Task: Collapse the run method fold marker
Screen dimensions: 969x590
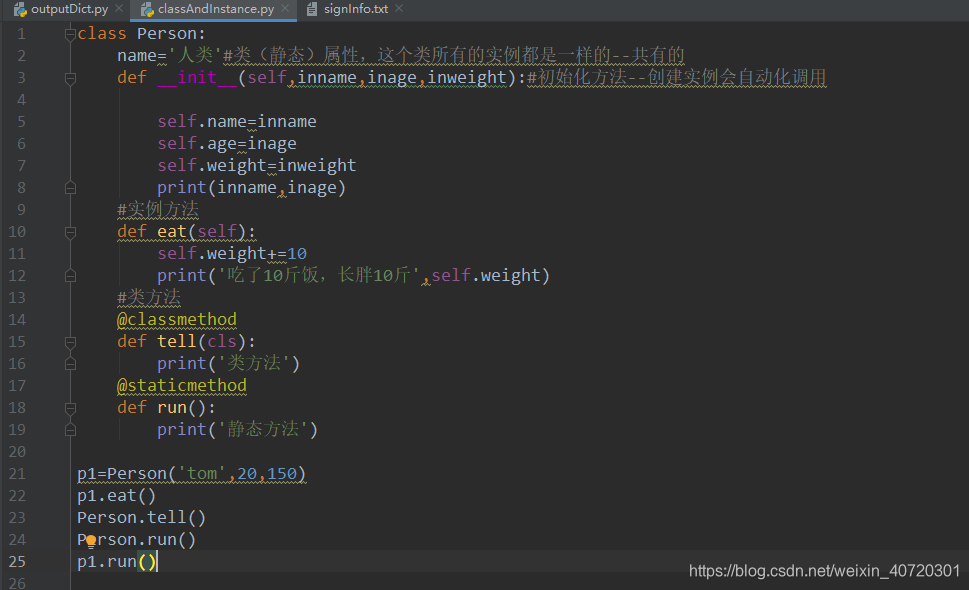Action: [70, 408]
